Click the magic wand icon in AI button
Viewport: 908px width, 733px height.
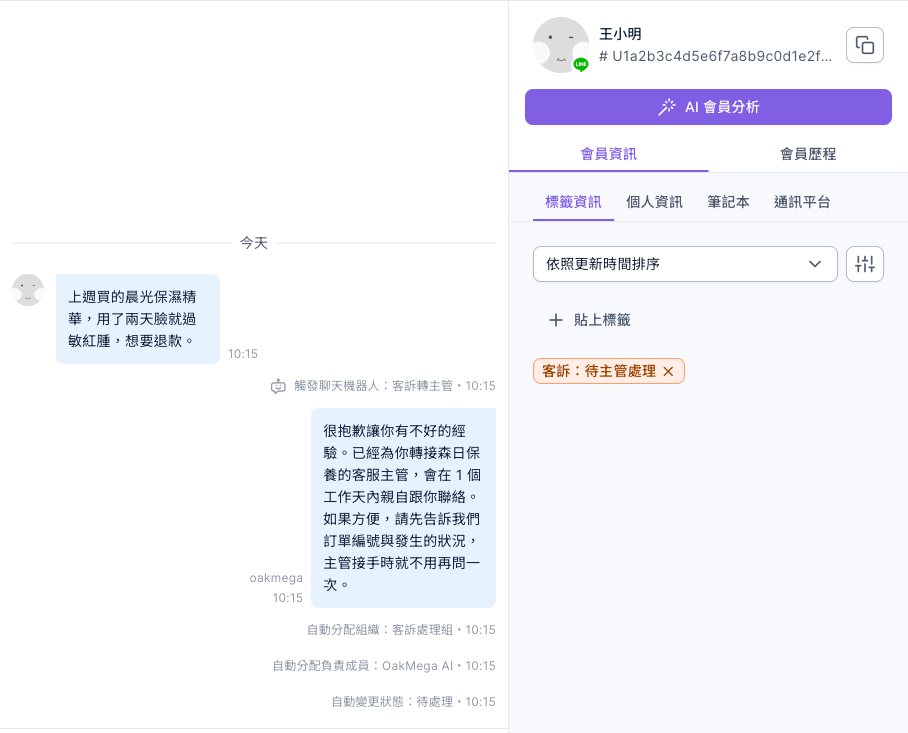pos(667,107)
